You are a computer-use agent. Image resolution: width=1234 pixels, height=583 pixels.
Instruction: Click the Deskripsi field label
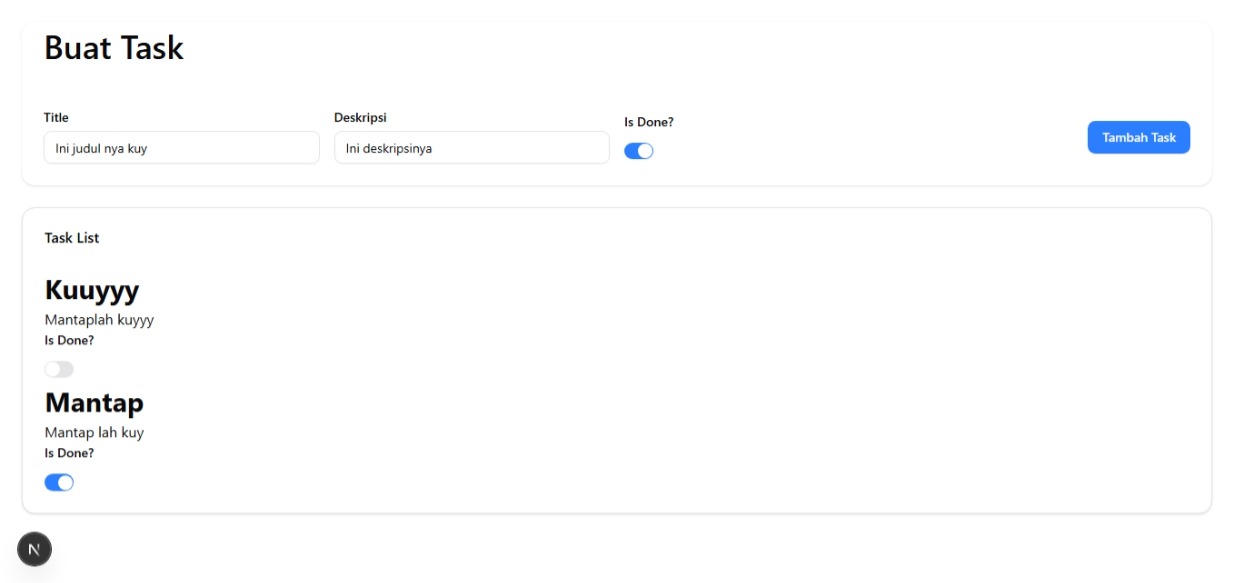(360, 115)
